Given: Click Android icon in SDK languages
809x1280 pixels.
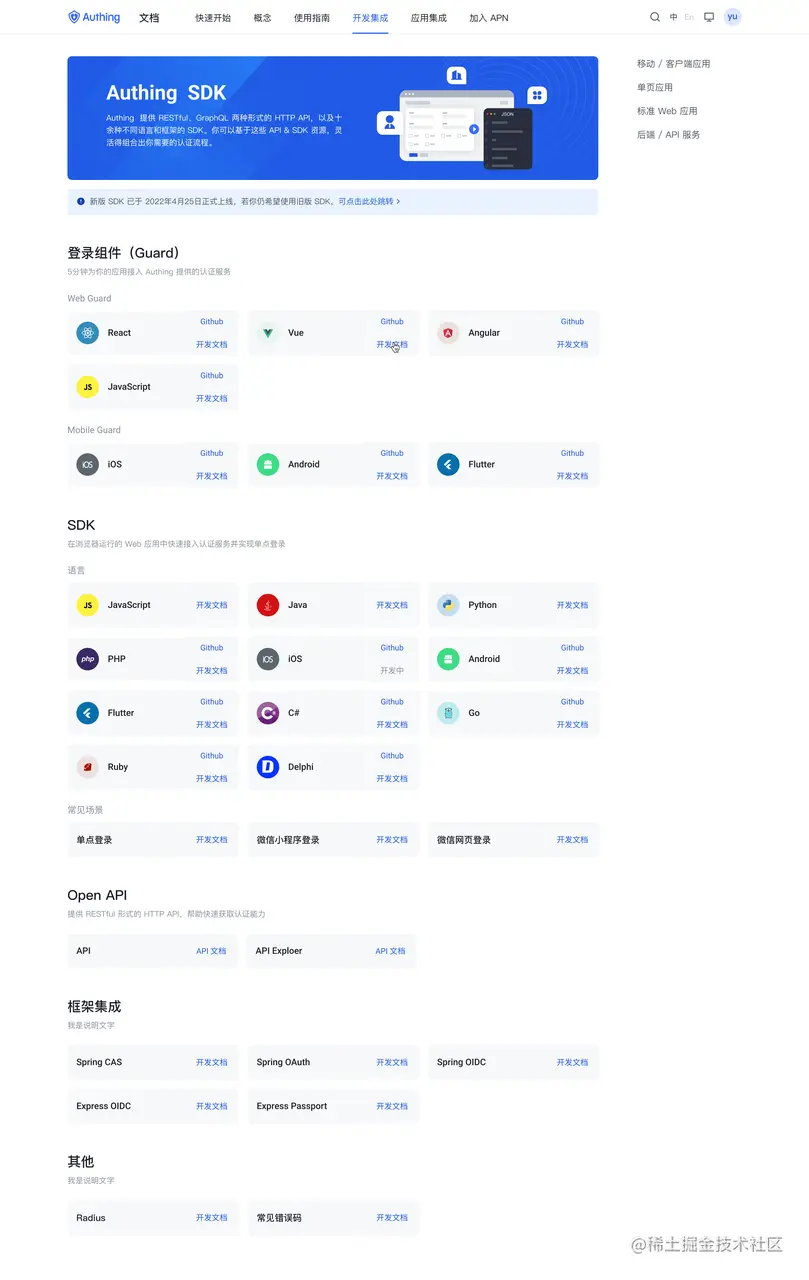Looking at the screenshot, I should click(x=448, y=659).
